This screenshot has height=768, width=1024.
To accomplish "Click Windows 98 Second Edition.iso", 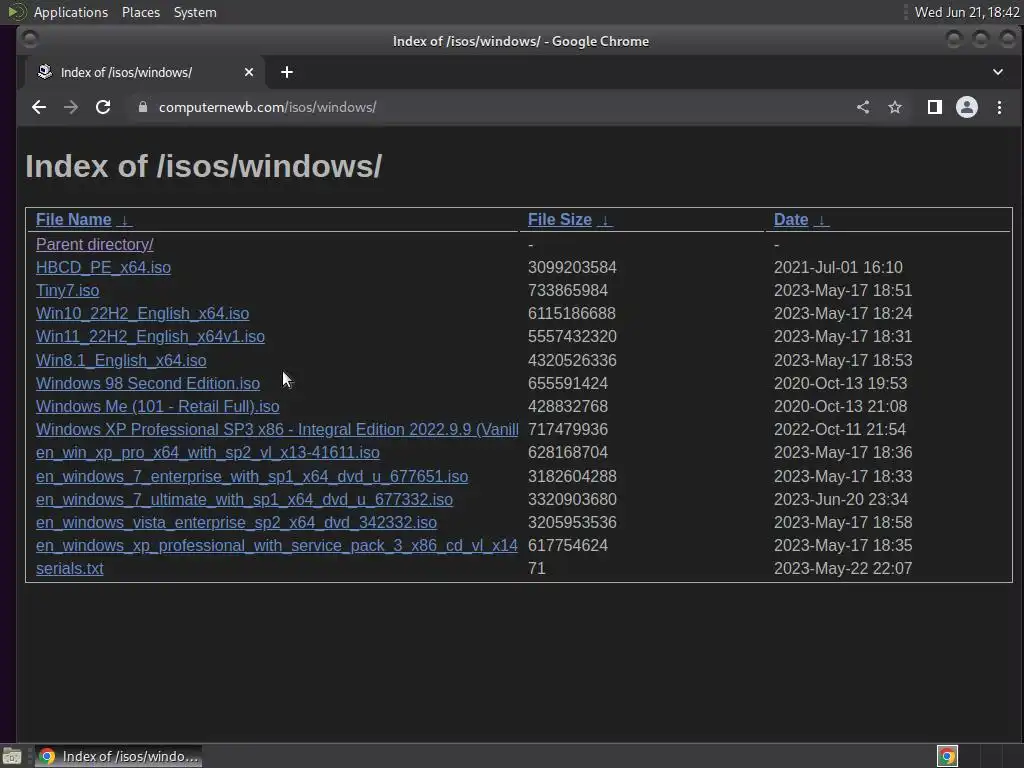I will click(x=148, y=383).
